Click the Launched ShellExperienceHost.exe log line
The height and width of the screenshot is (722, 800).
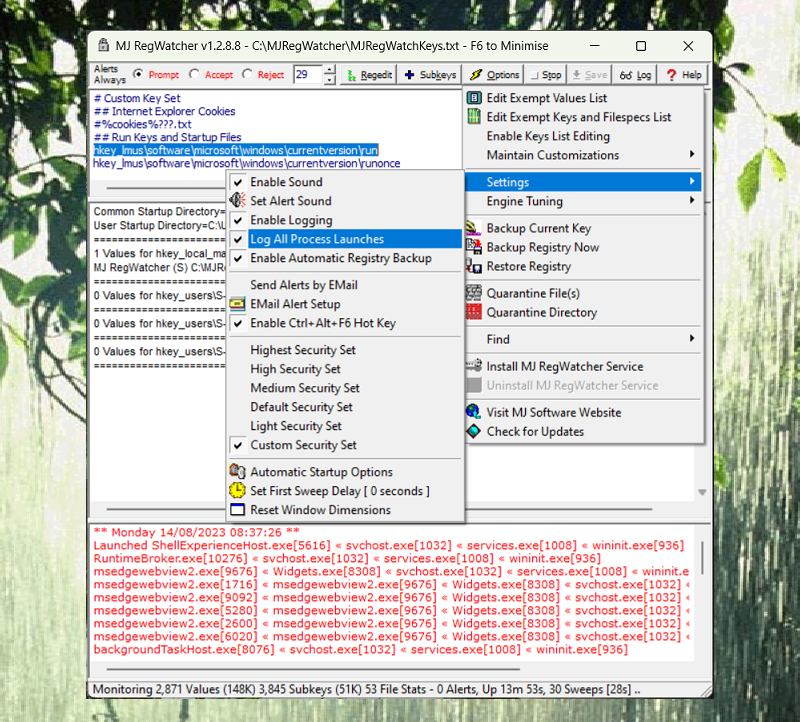pyautogui.click(x=389, y=545)
